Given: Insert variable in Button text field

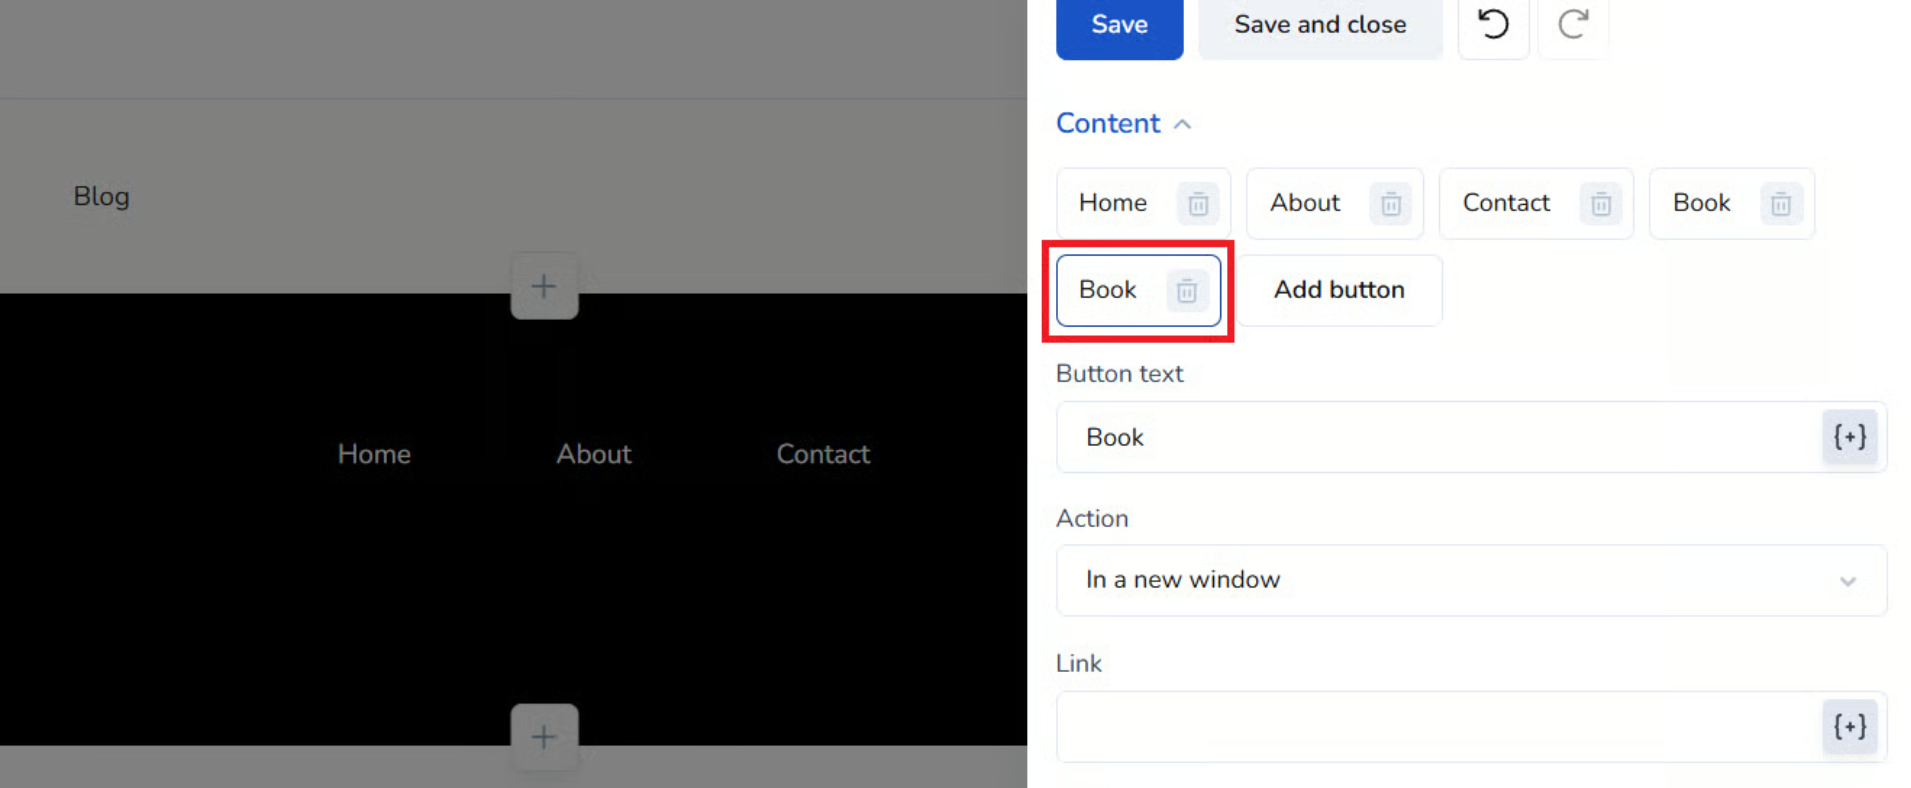Looking at the screenshot, I should click(1849, 437).
